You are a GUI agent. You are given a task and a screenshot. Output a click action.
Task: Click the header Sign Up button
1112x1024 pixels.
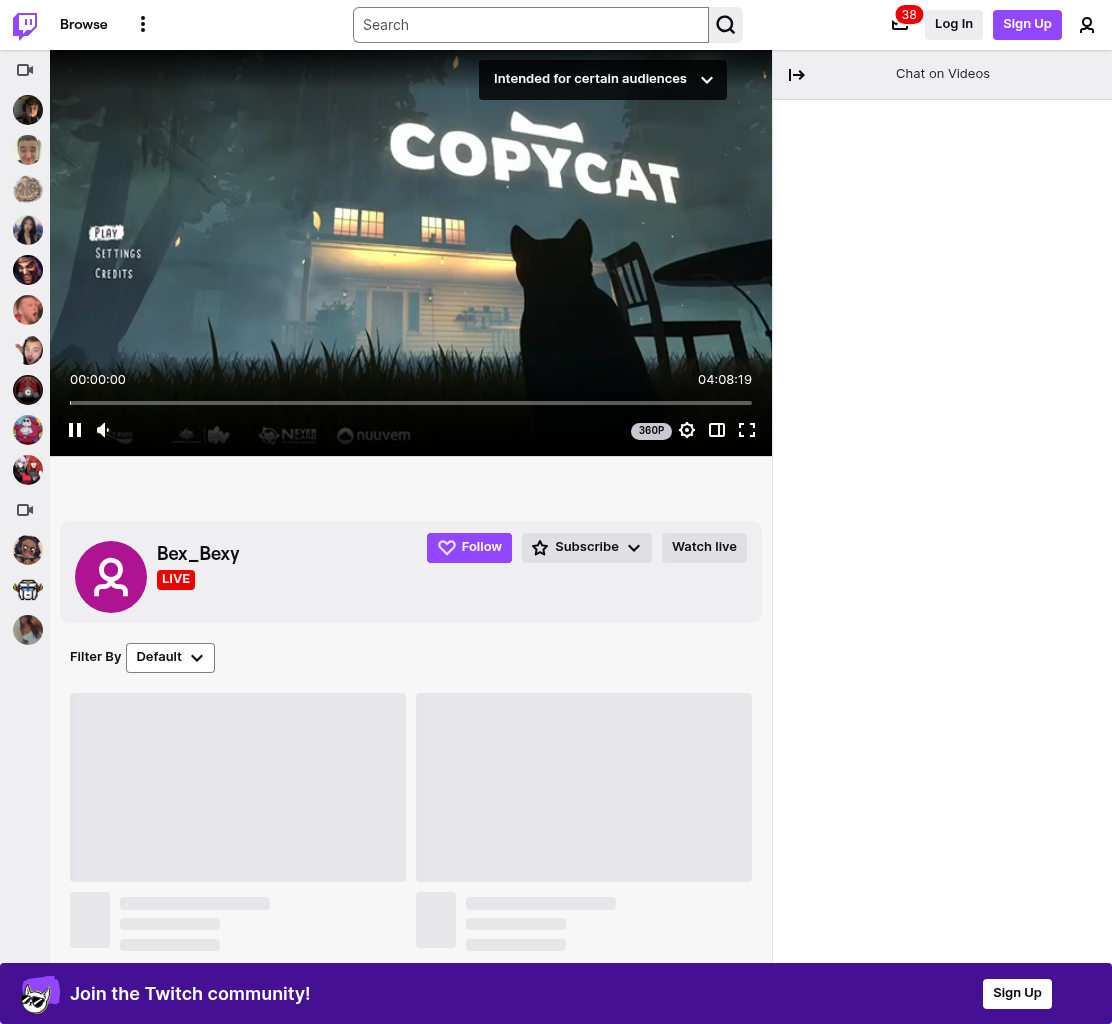(x=1027, y=25)
